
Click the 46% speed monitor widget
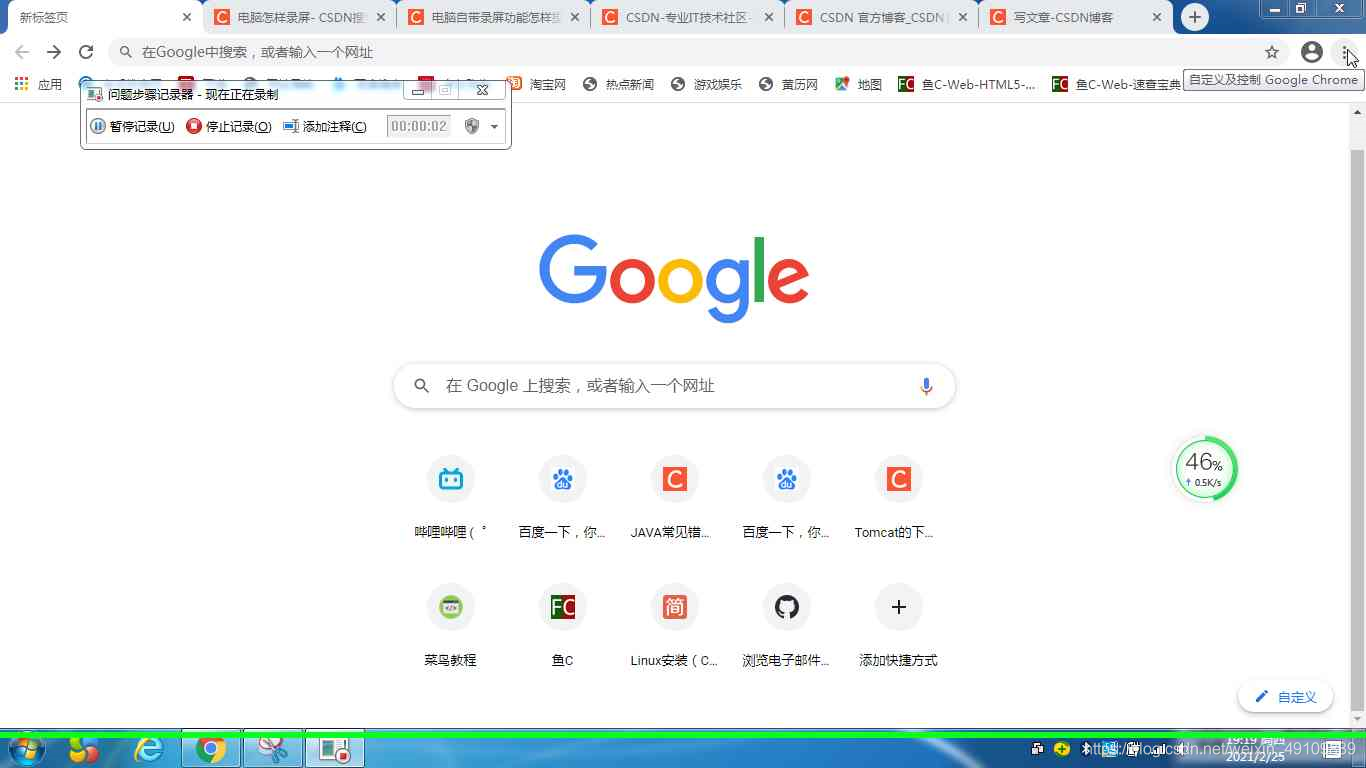[x=1205, y=468]
